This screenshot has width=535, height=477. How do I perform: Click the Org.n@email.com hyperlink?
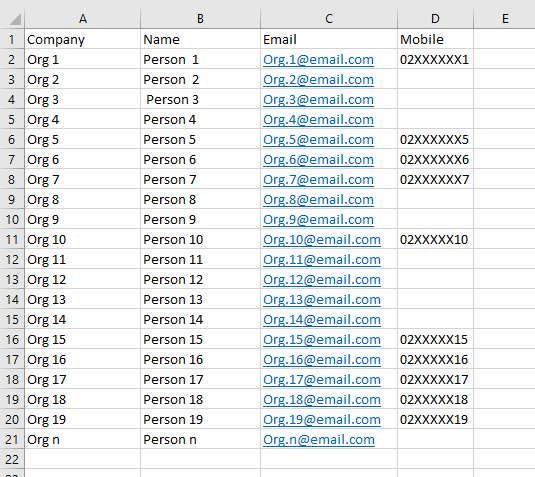[x=319, y=439]
